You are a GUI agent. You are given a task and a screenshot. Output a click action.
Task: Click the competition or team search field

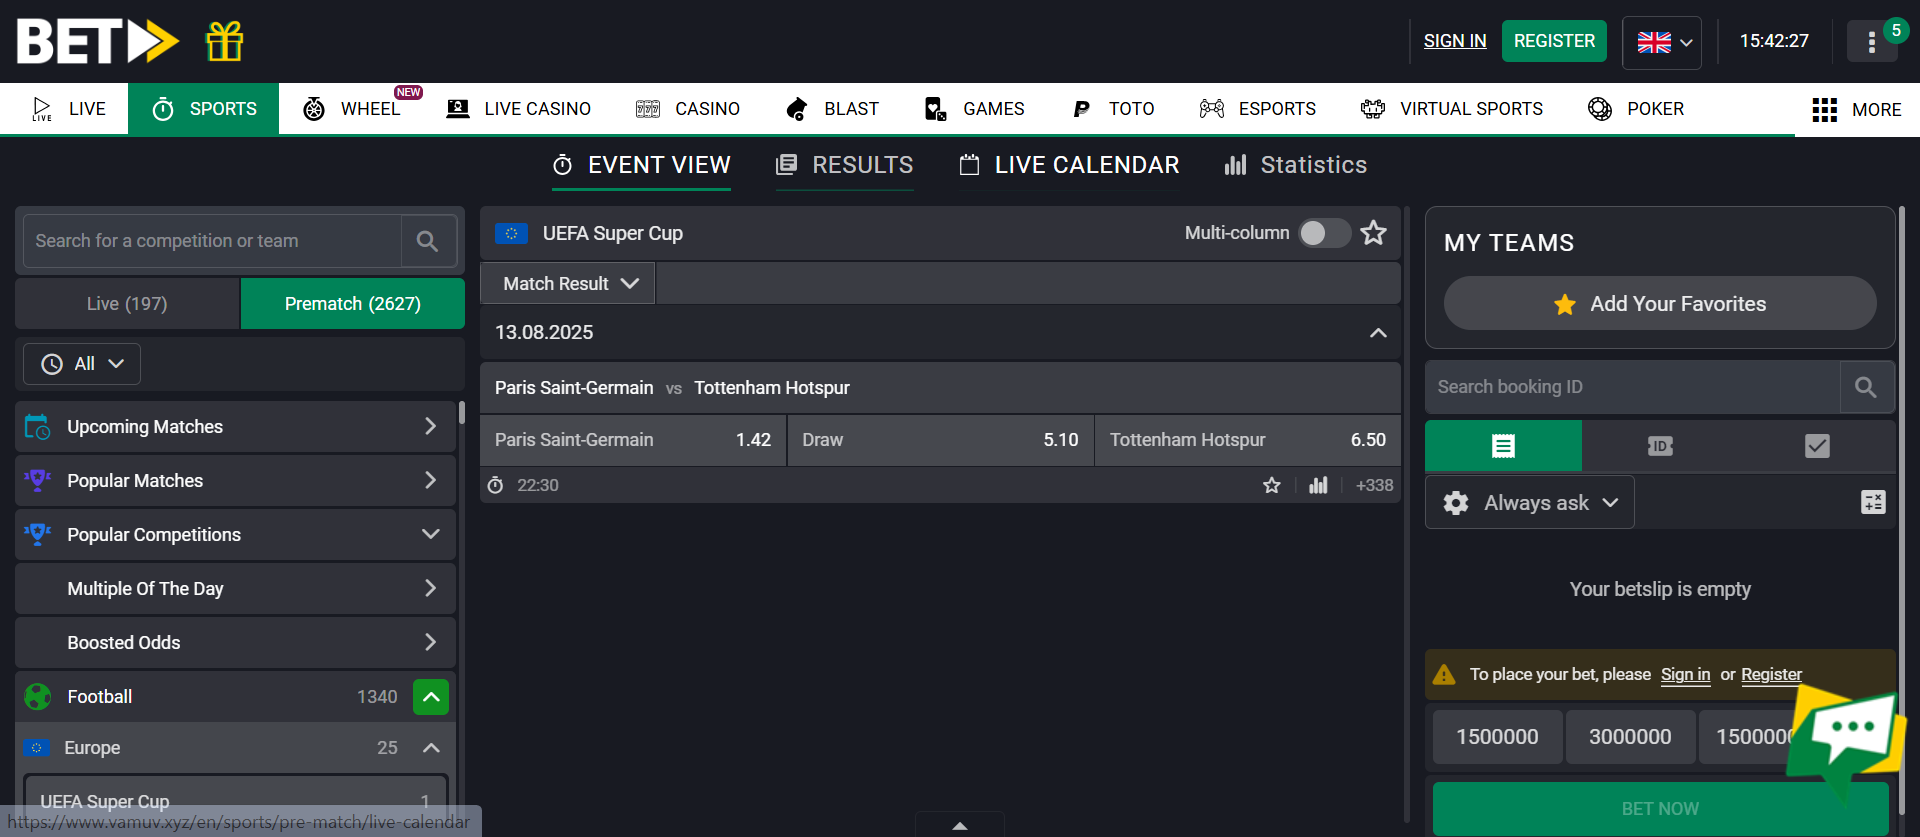point(212,241)
